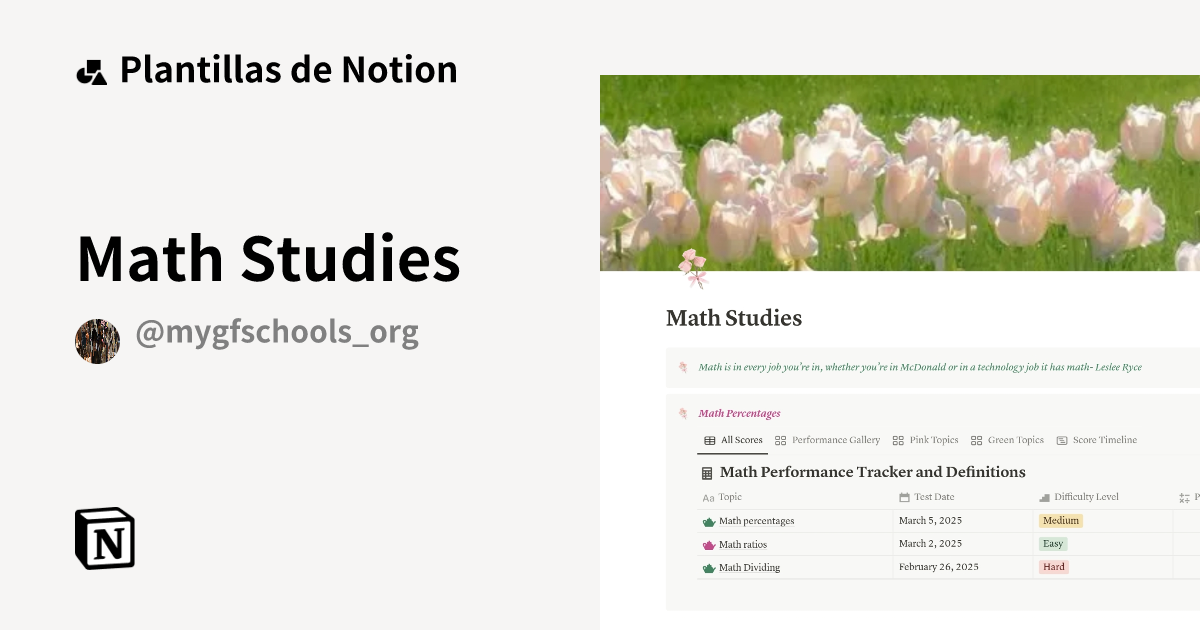Click the @mygfschools_org author link

pyautogui.click(x=278, y=331)
